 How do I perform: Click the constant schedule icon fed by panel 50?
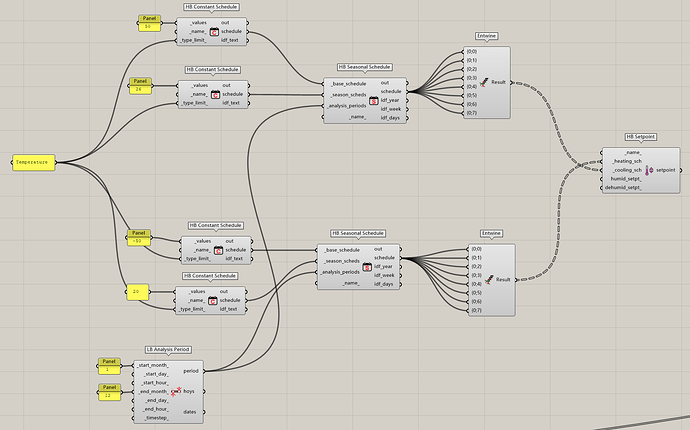[x=214, y=32]
